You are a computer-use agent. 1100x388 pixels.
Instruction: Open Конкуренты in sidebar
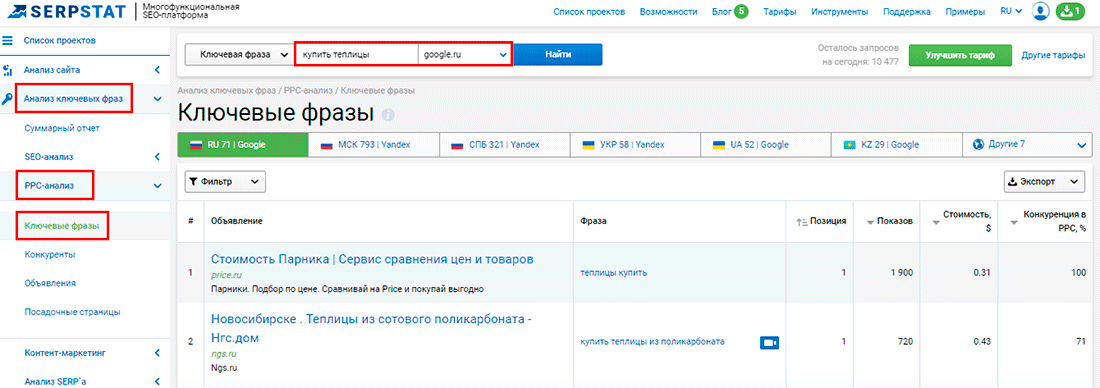click(x=50, y=255)
